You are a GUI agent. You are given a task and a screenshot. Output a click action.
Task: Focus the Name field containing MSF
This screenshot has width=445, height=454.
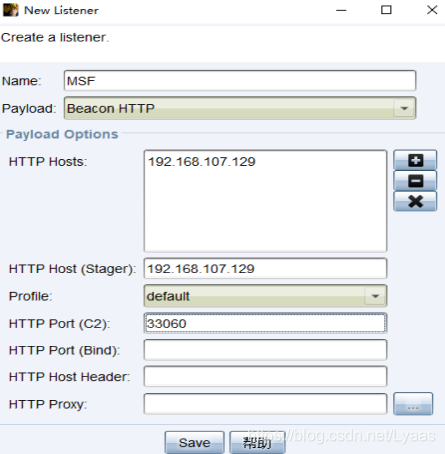click(240, 81)
